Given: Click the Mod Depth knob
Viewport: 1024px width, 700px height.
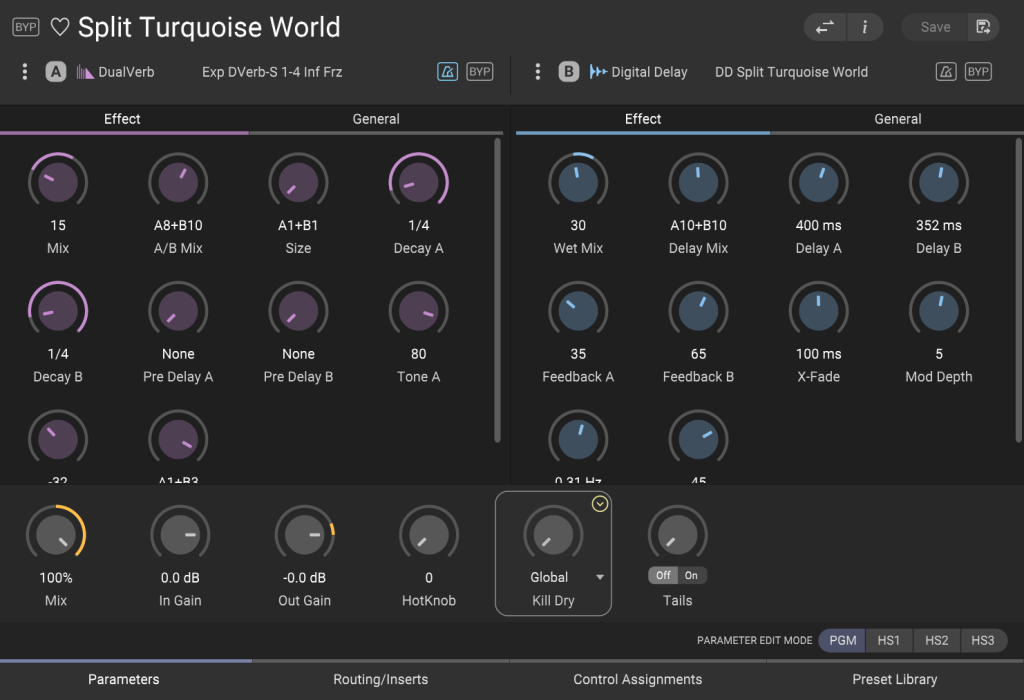Looking at the screenshot, I should [x=938, y=311].
